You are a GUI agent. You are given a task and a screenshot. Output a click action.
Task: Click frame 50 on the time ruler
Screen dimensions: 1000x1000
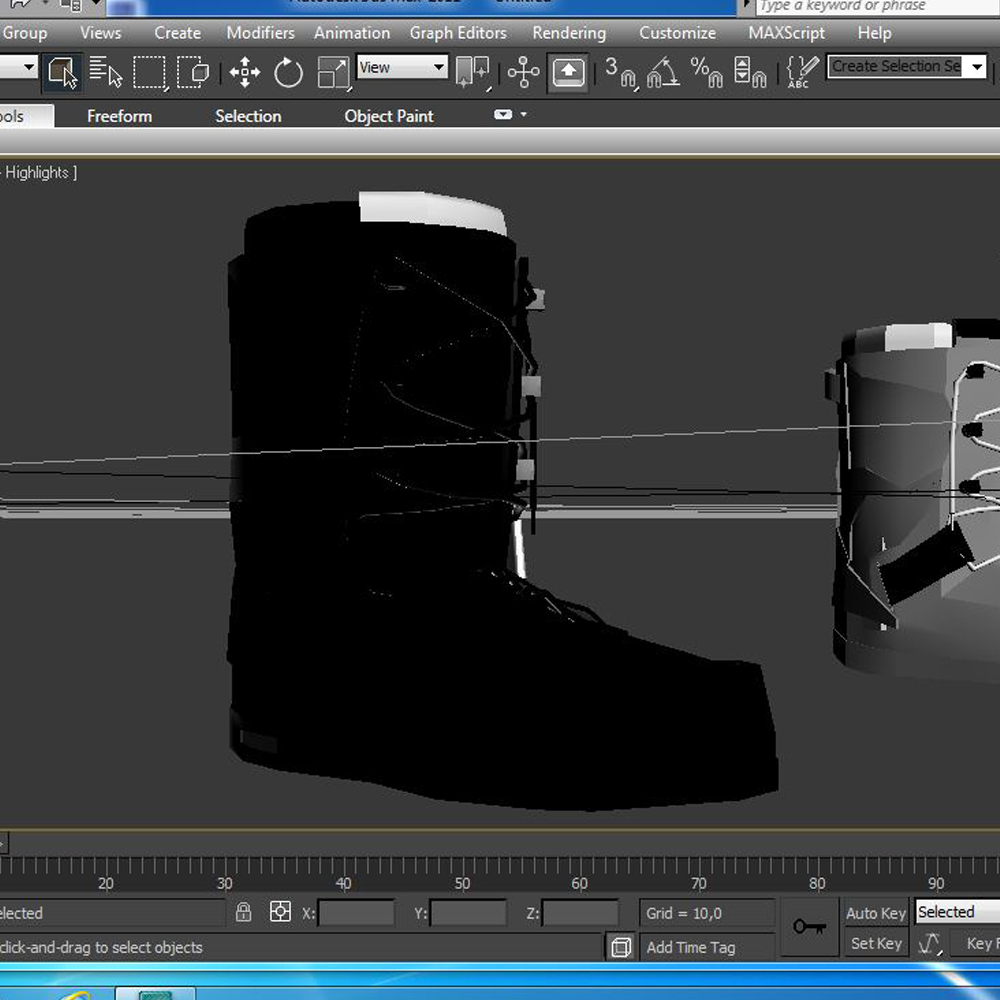coord(462,883)
